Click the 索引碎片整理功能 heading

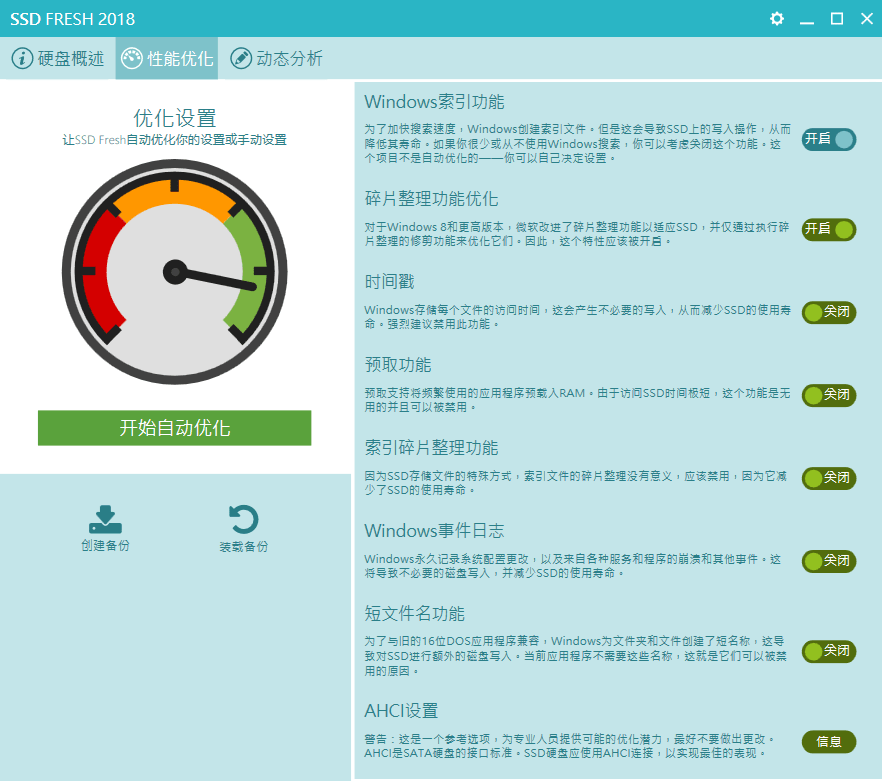(431, 447)
